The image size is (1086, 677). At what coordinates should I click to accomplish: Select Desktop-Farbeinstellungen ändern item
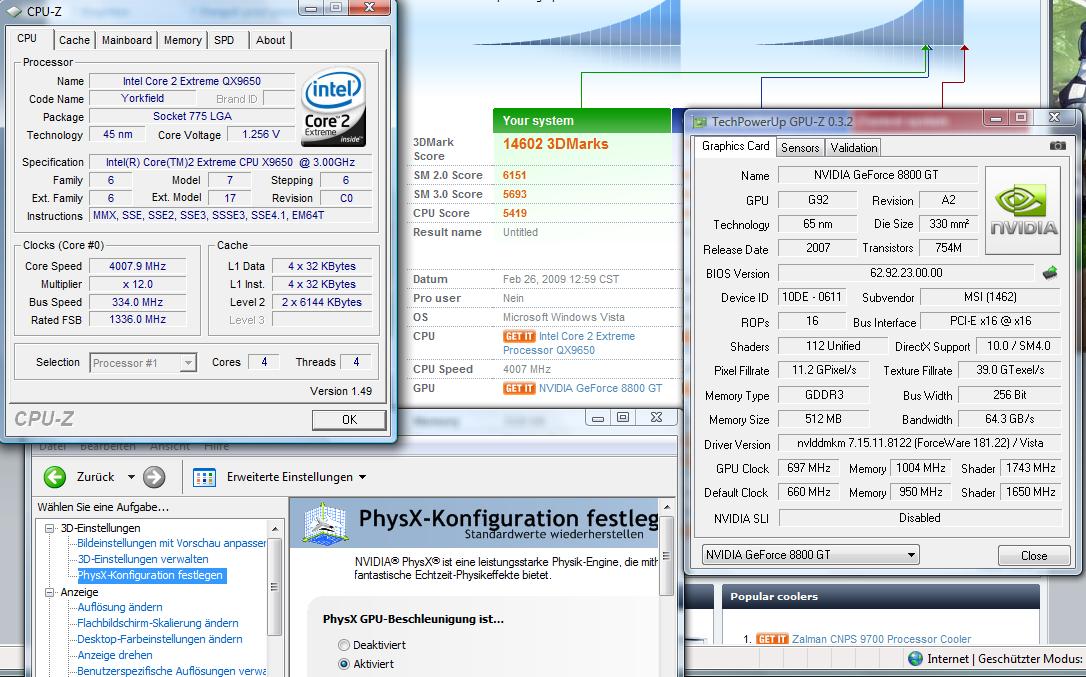click(x=160, y=639)
